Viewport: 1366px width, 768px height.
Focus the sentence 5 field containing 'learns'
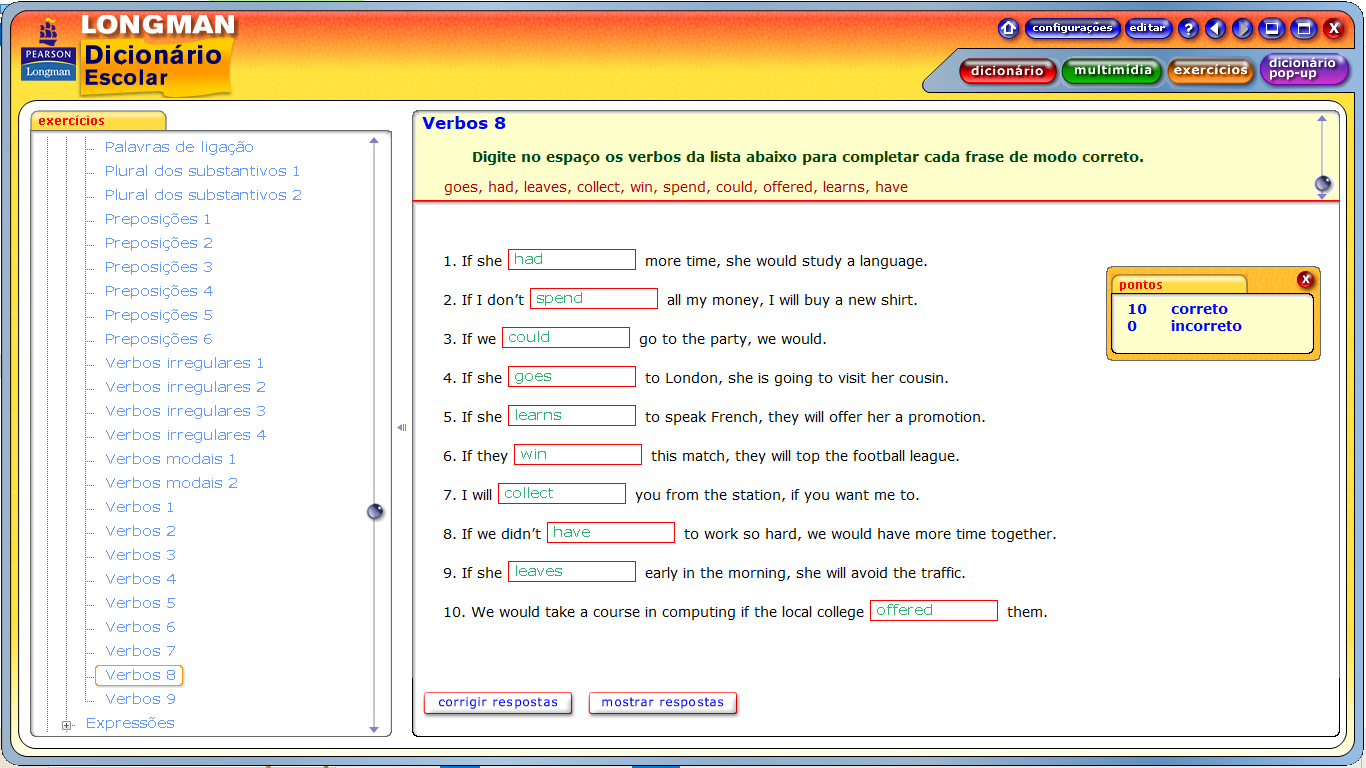point(572,416)
